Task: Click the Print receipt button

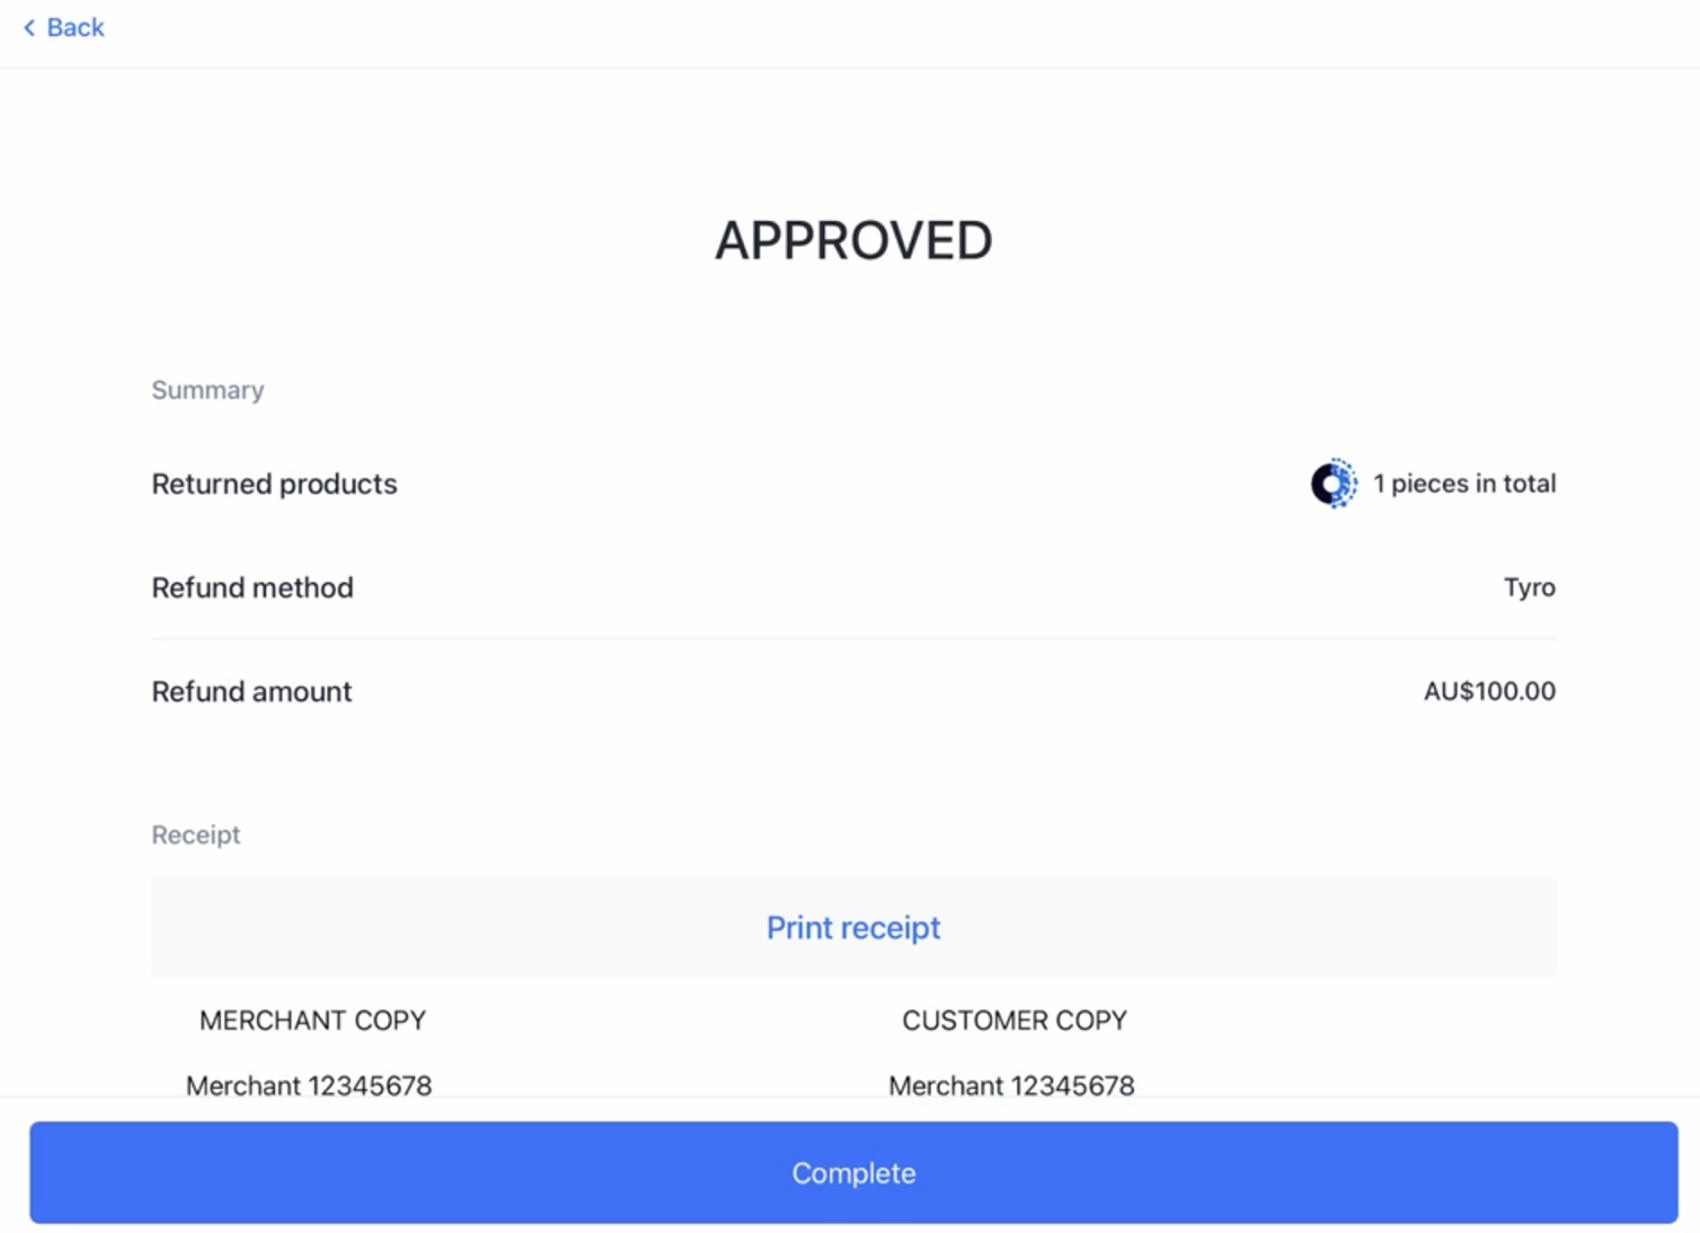Action: (x=853, y=927)
